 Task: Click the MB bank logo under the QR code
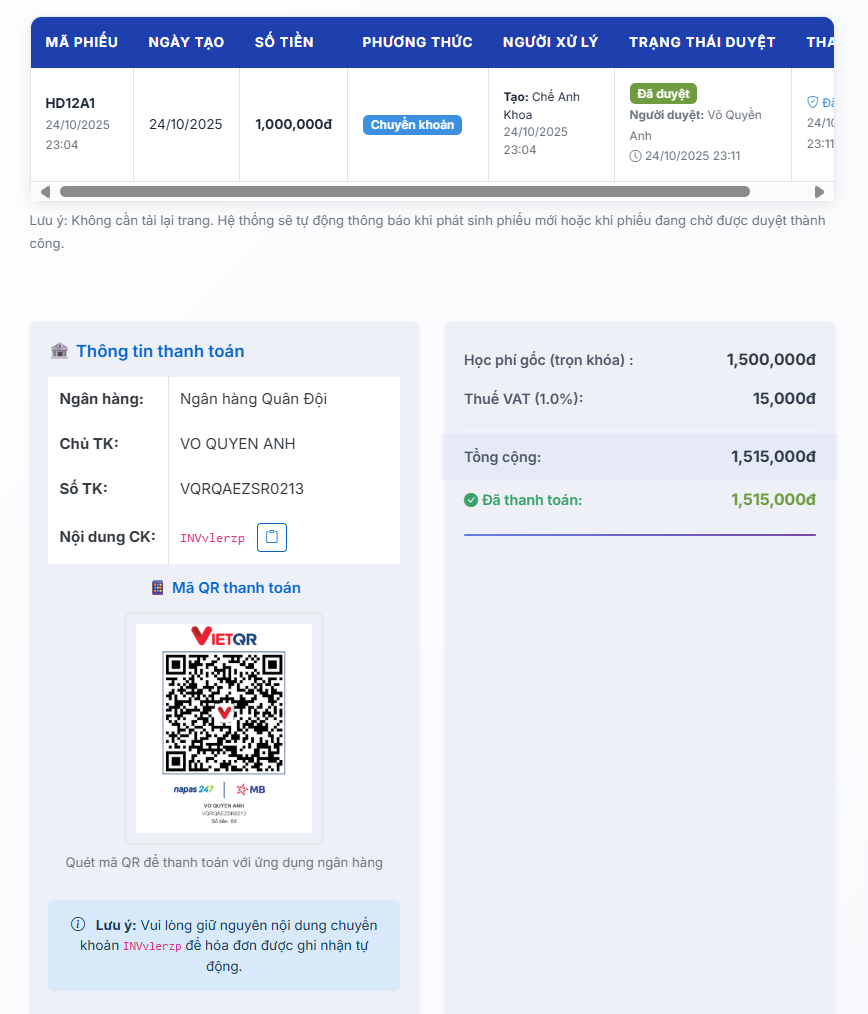(x=251, y=789)
